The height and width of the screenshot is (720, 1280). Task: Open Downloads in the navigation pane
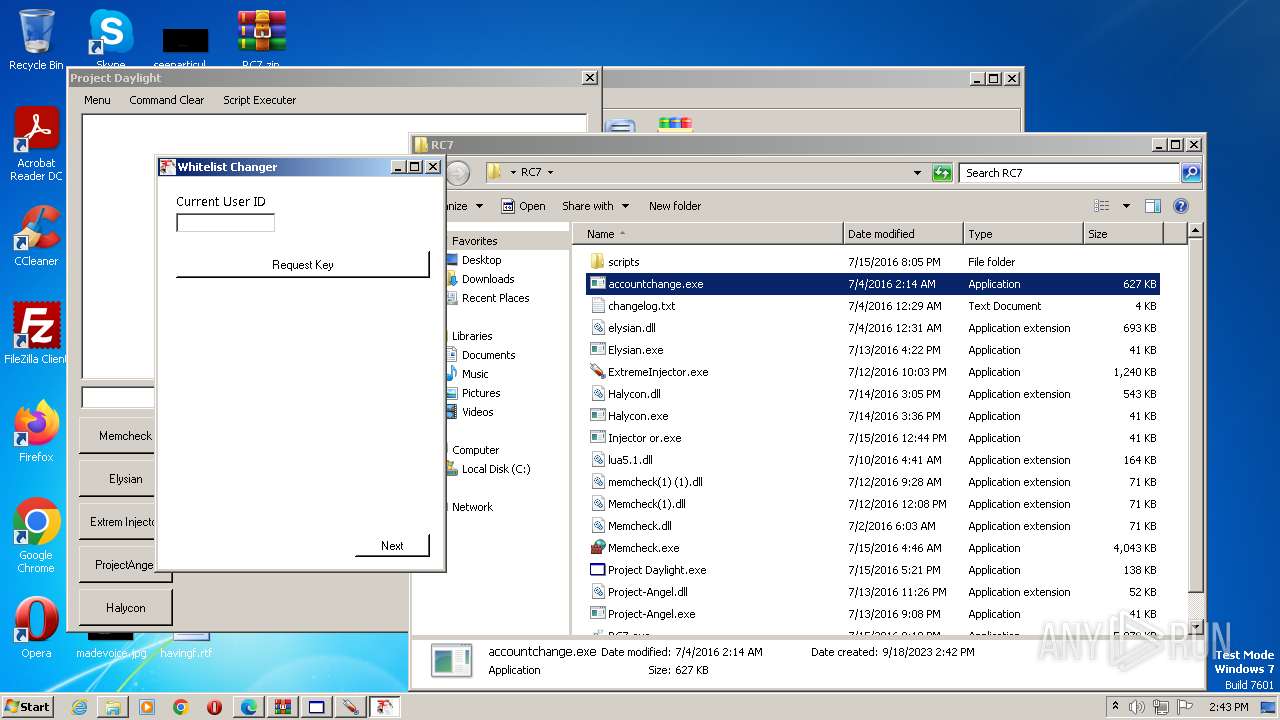(487, 279)
